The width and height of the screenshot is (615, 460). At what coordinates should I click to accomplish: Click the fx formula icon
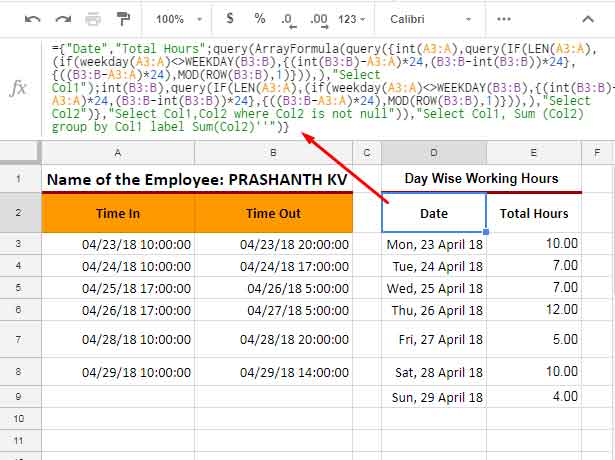click(18, 88)
